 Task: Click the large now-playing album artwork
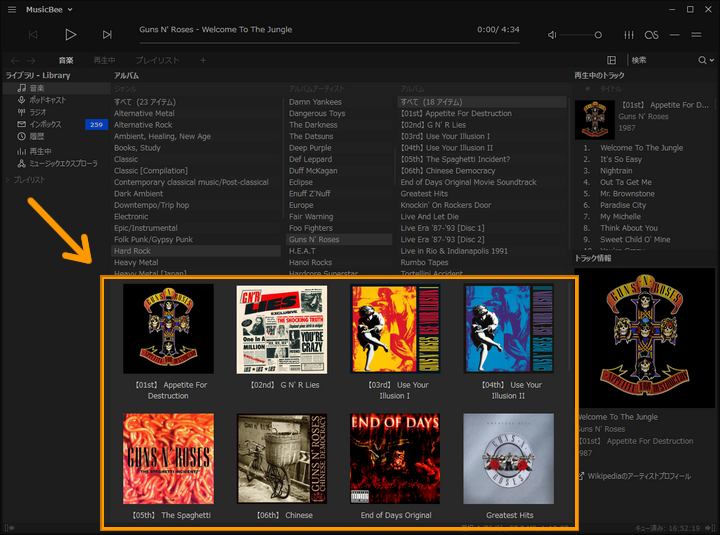coord(645,338)
